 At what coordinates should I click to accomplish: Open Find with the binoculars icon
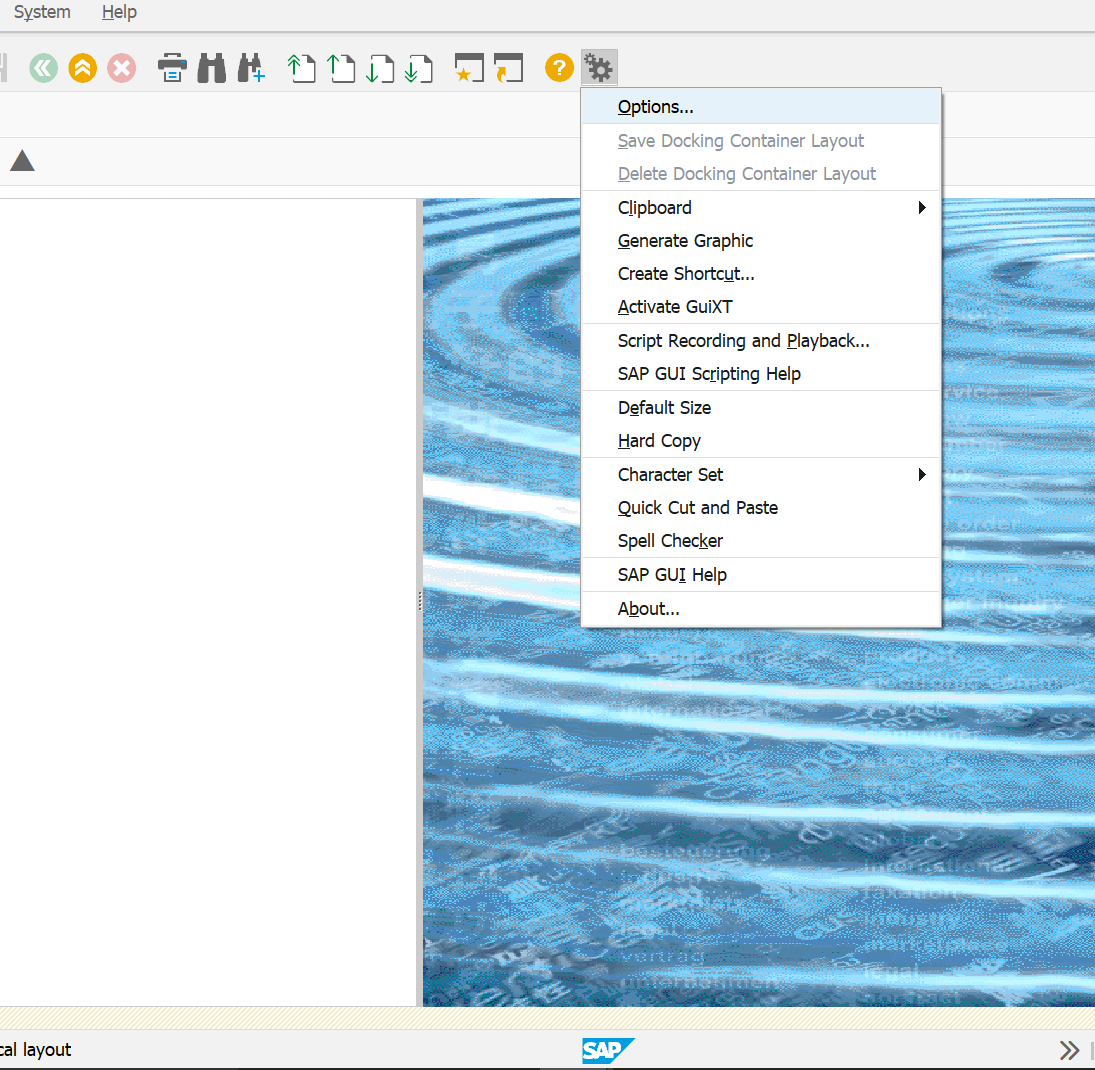tap(211, 68)
